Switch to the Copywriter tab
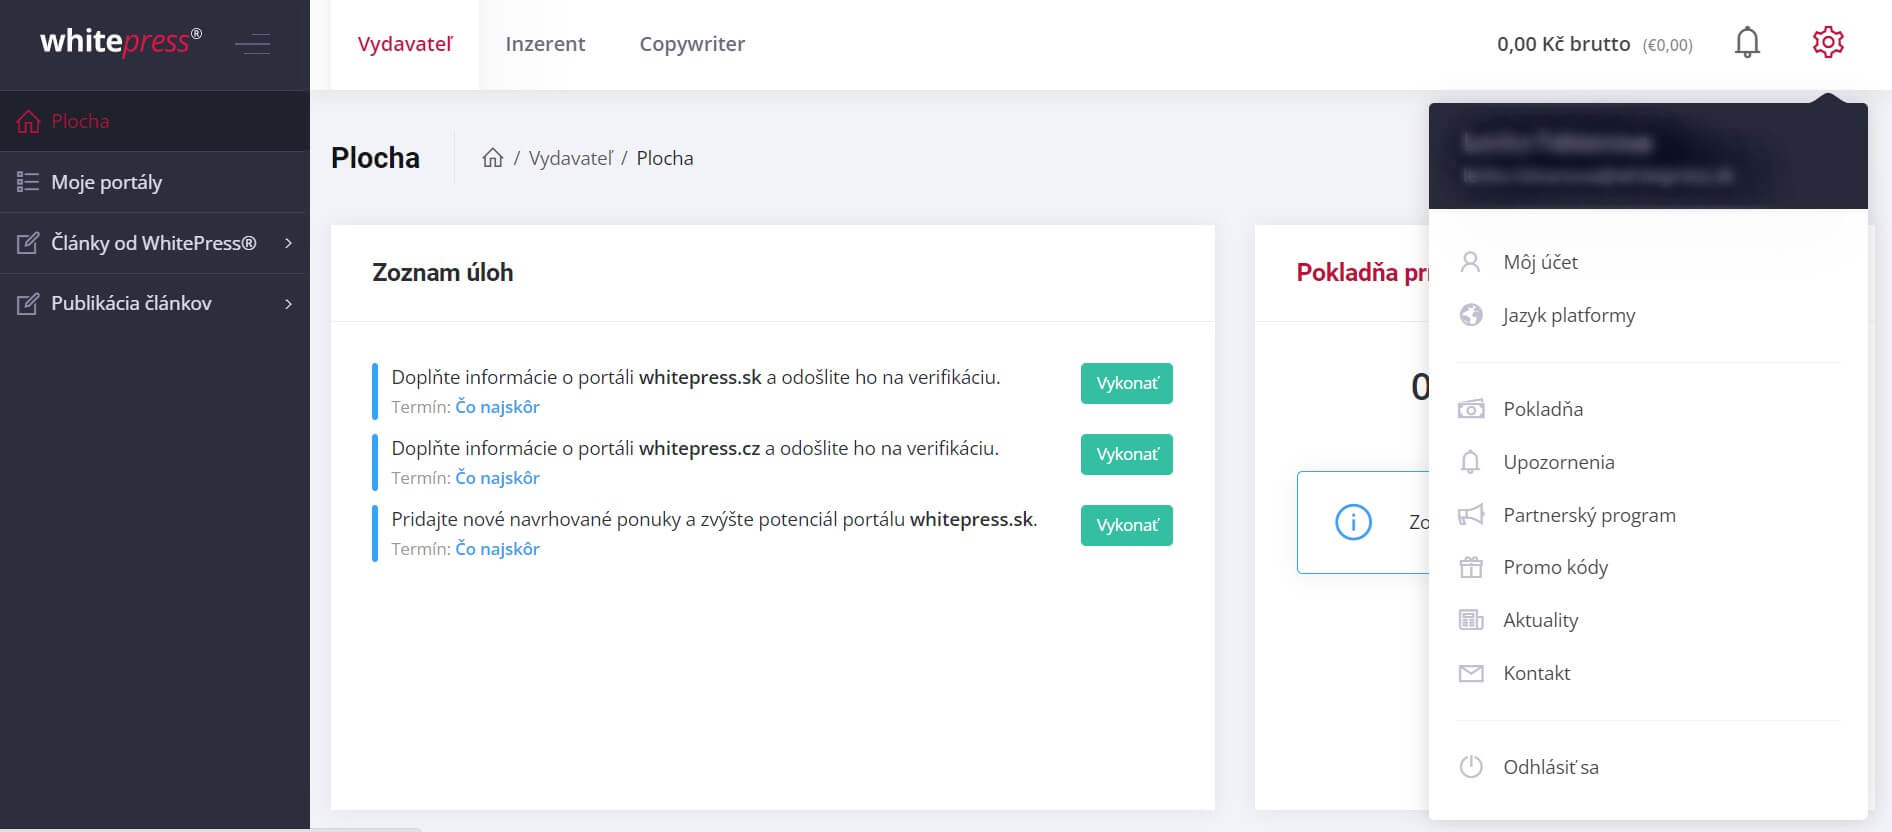 click(x=692, y=44)
